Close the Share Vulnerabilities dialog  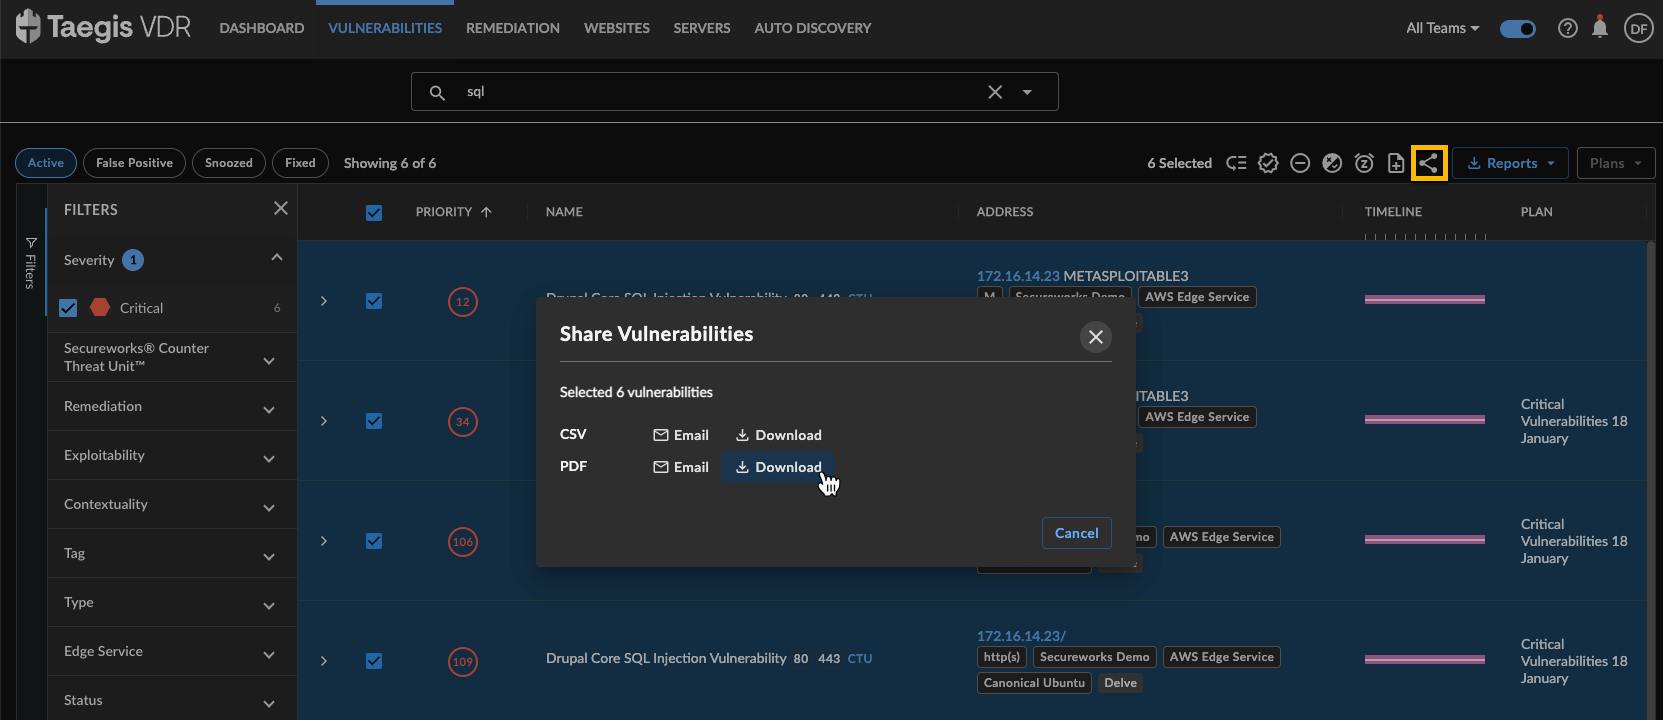coord(1096,337)
